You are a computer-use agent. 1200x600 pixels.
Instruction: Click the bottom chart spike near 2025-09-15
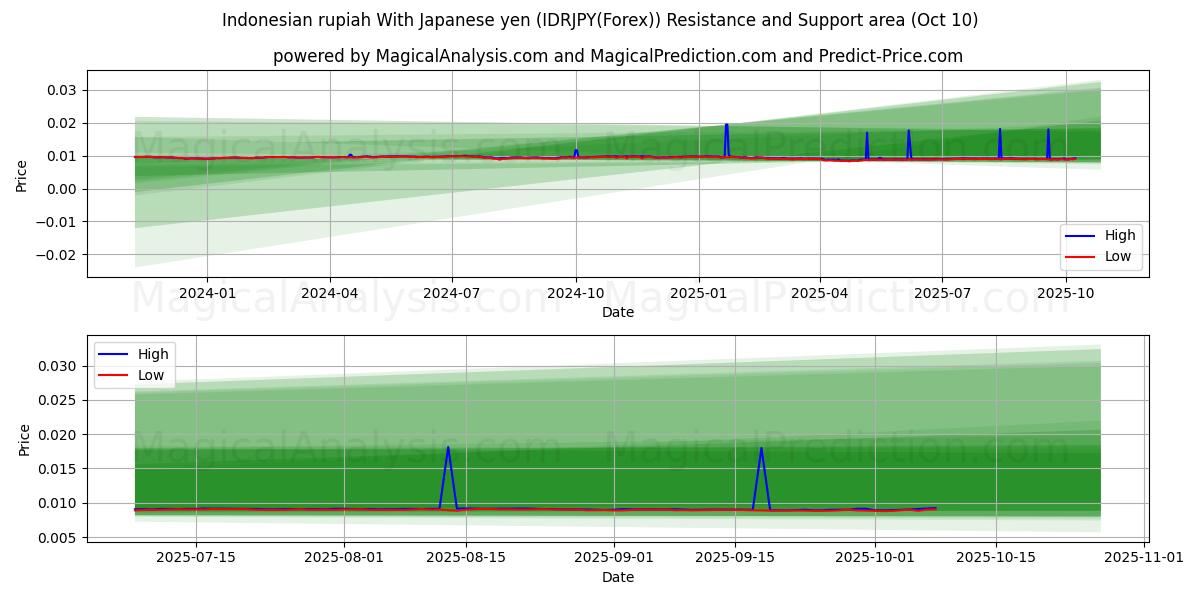coord(761,450)
